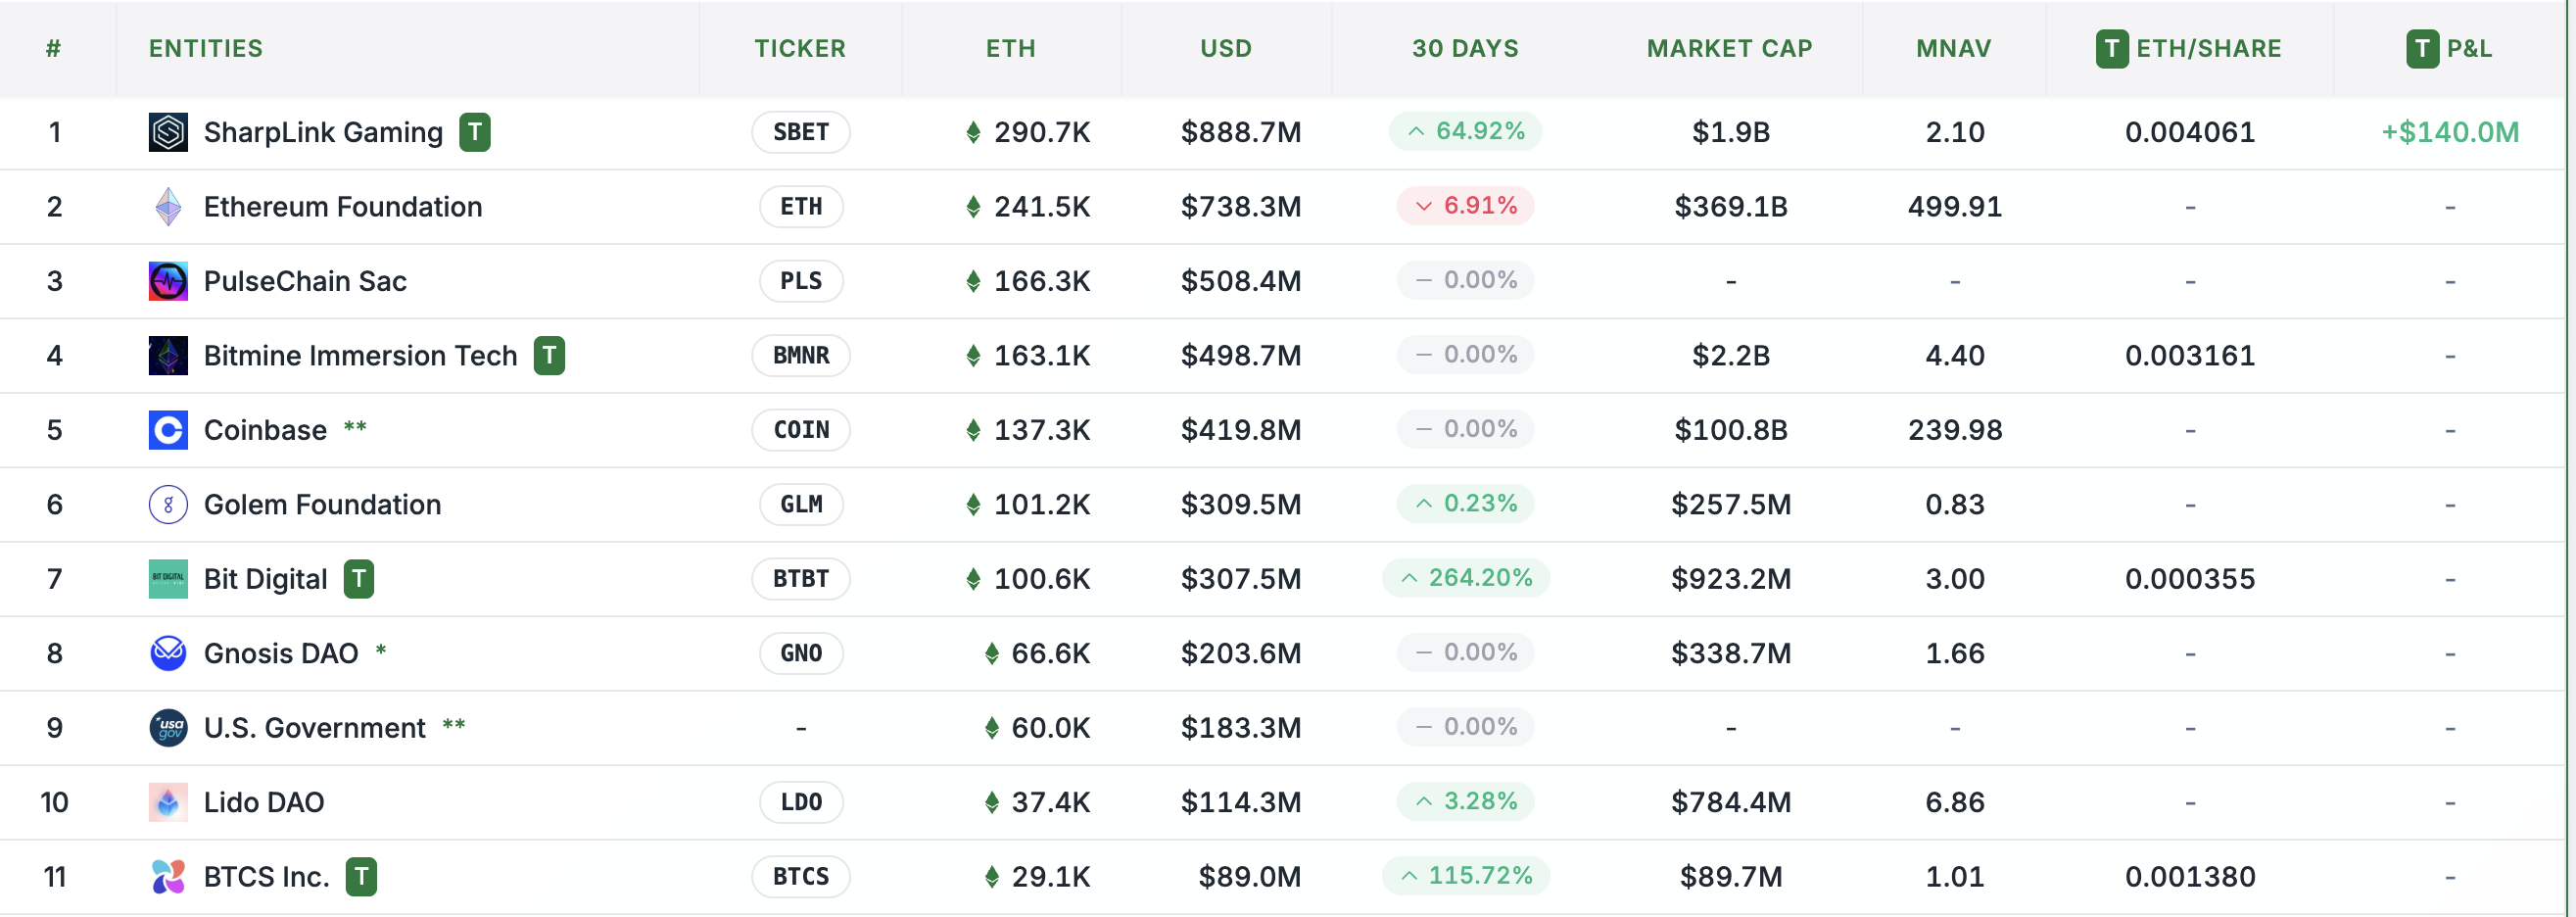
Task: Expand the 64.92% change chevron for SBET
Action: click(1415, 131)
